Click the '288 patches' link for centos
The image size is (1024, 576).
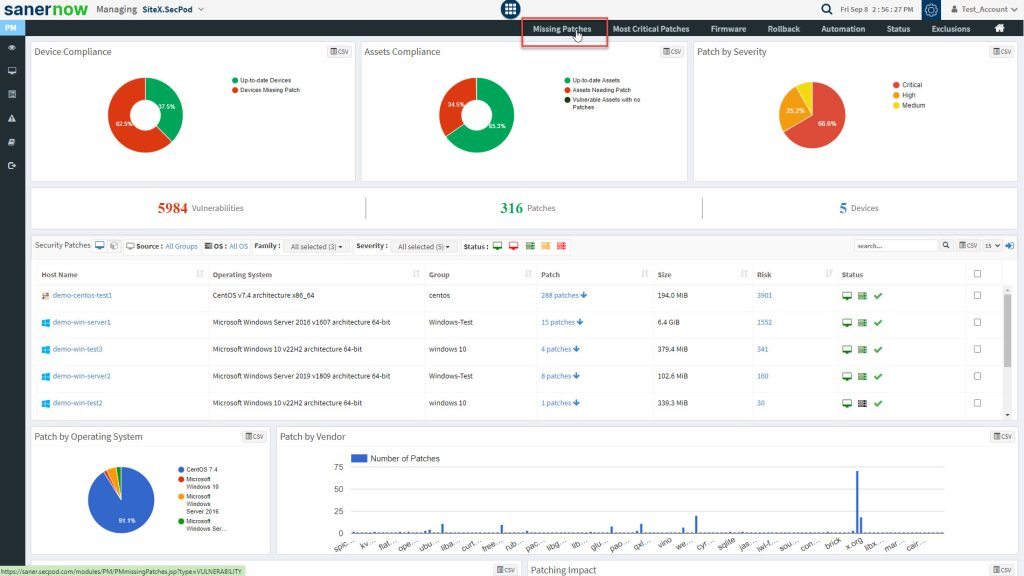[x=561, y=295]
